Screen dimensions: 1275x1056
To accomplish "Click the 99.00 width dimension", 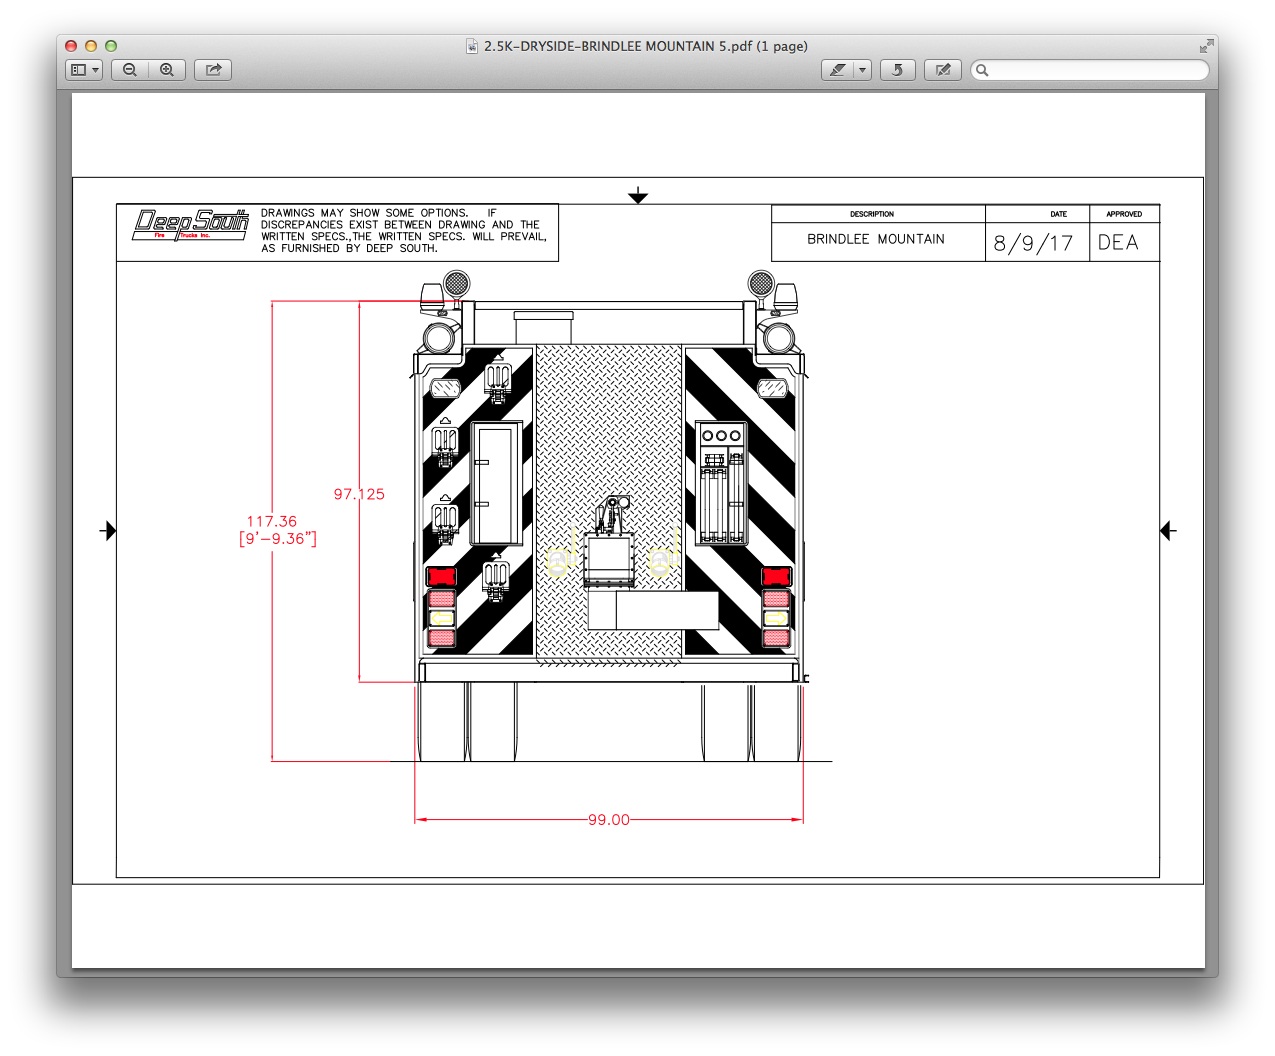I will (x=609, y=820).
